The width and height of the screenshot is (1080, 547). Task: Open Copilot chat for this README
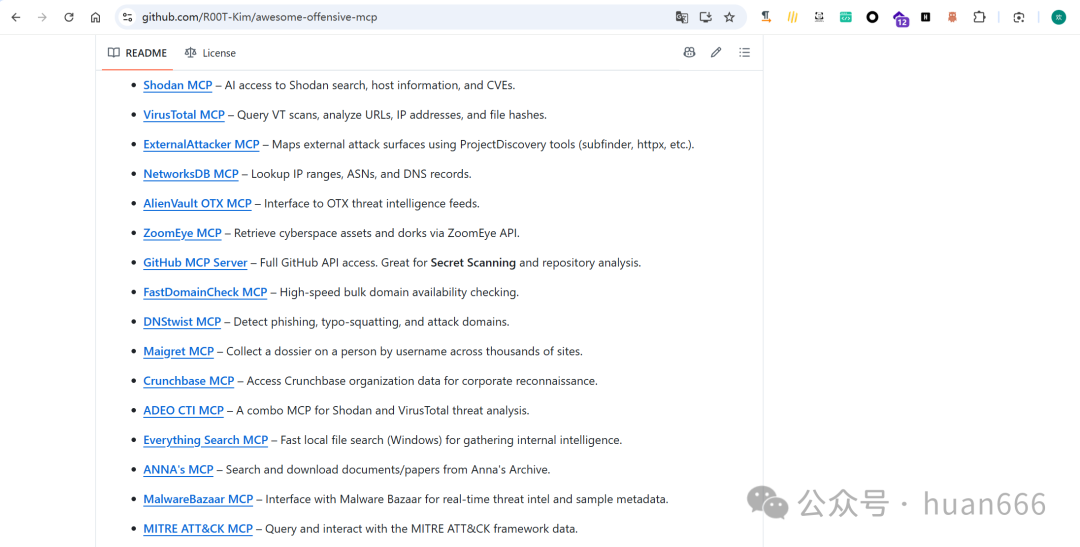pos(689,52)
